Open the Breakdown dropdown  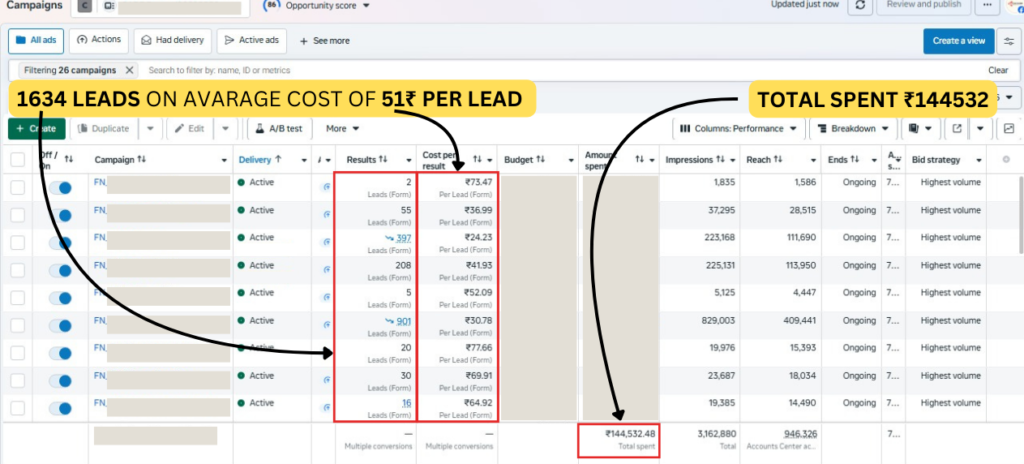854,129
